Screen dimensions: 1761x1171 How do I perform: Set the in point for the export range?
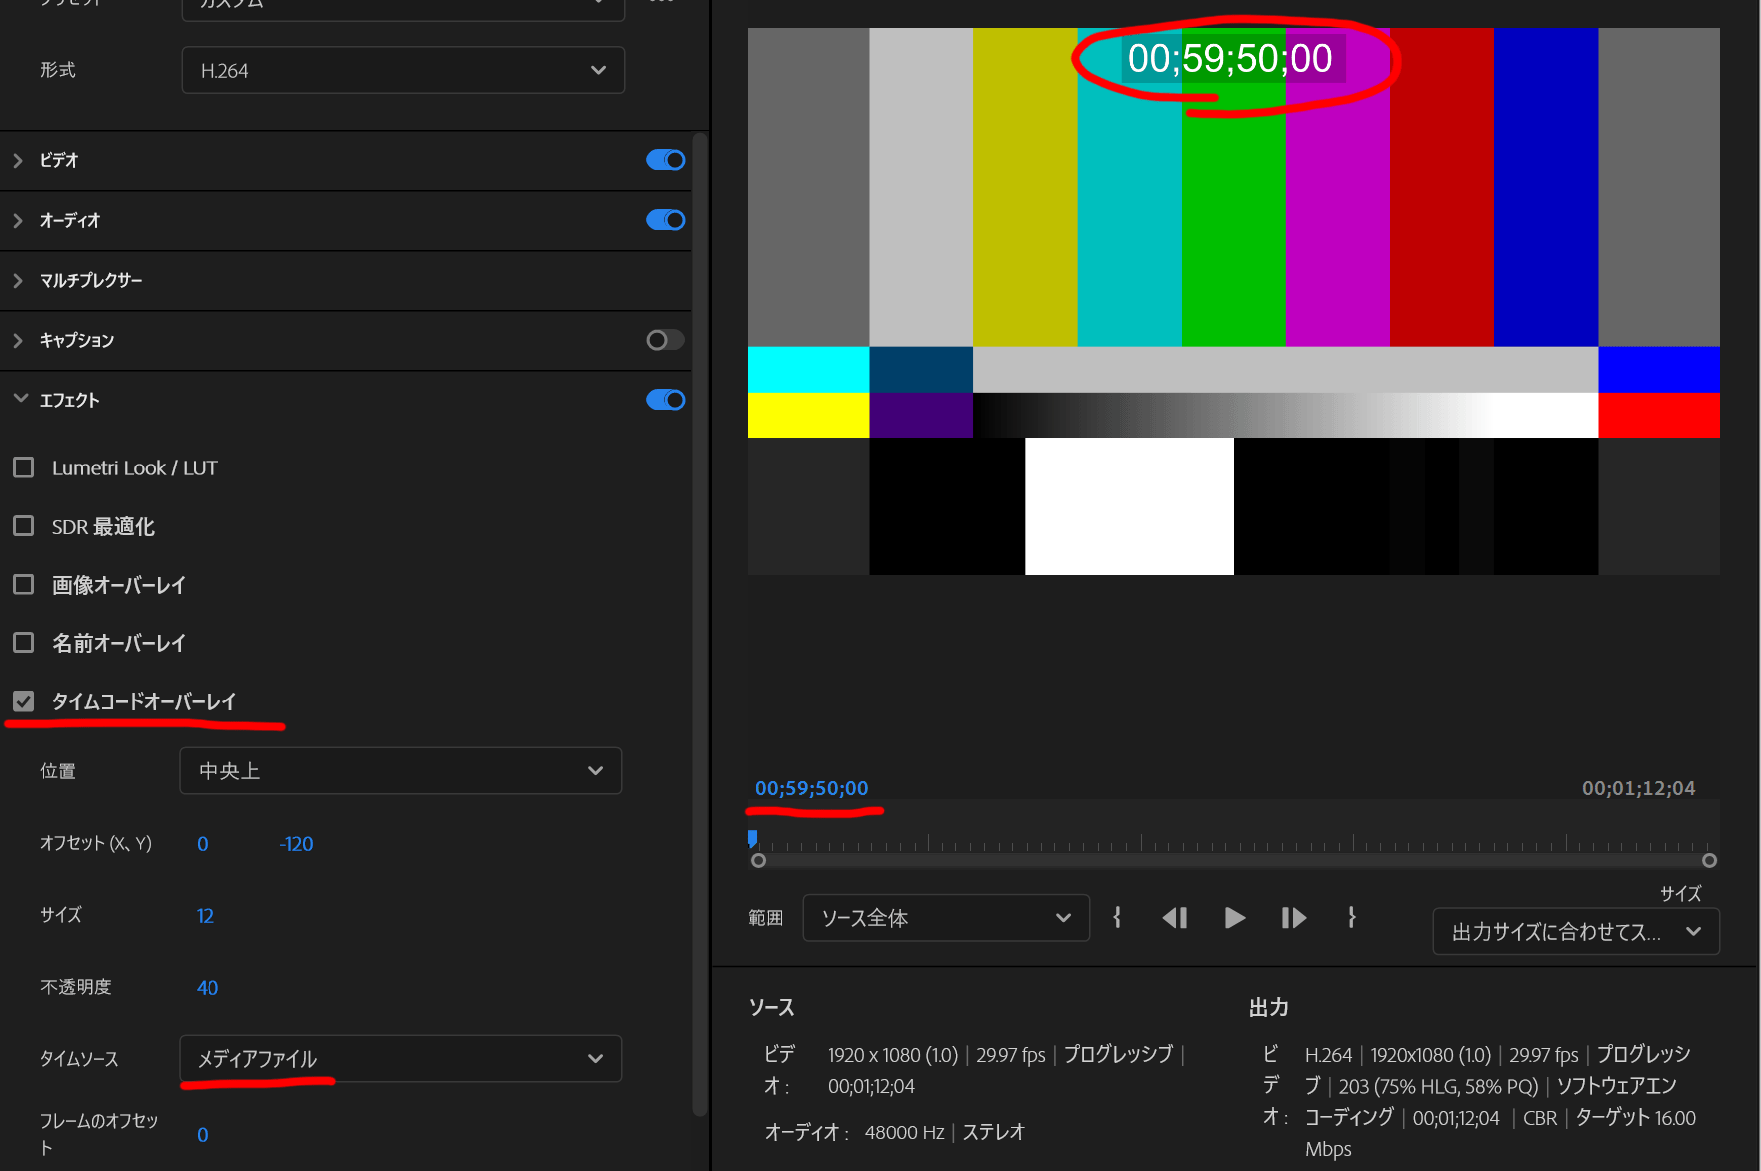point(1117,917)
